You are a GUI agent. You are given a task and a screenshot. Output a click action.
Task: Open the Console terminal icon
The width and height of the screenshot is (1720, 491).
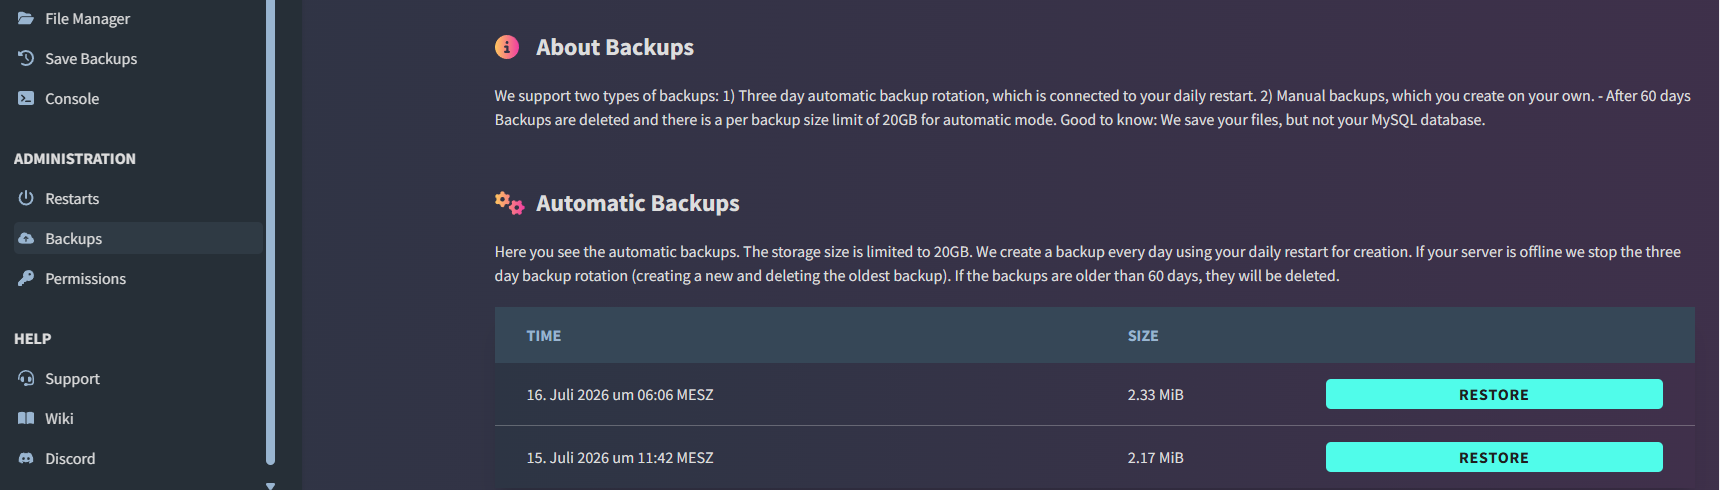pyautogui.click(x=26, y=98)
